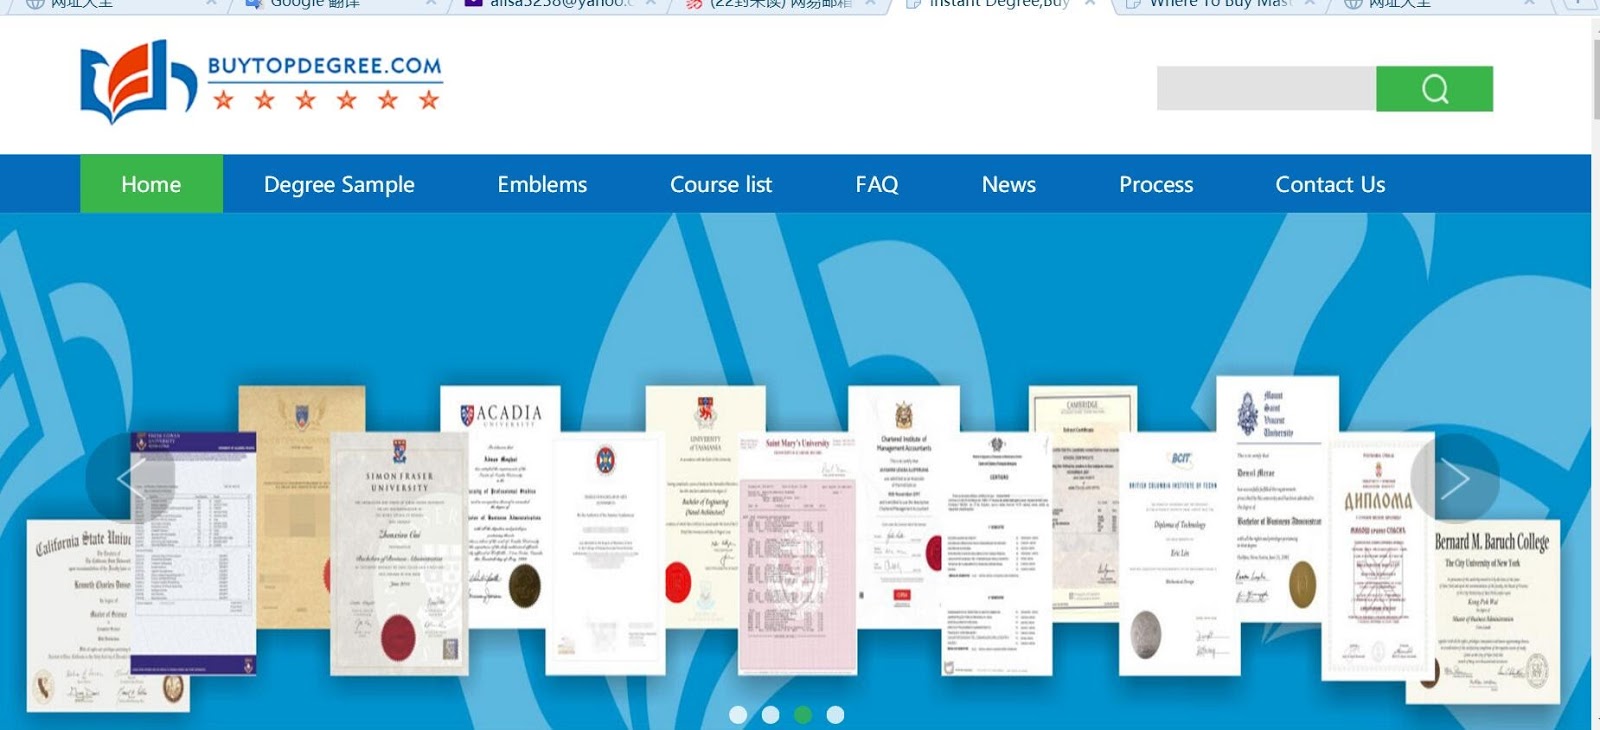Open the Degree Sample page
This screenshot has width=1600, height=730.
pos(339,184)
